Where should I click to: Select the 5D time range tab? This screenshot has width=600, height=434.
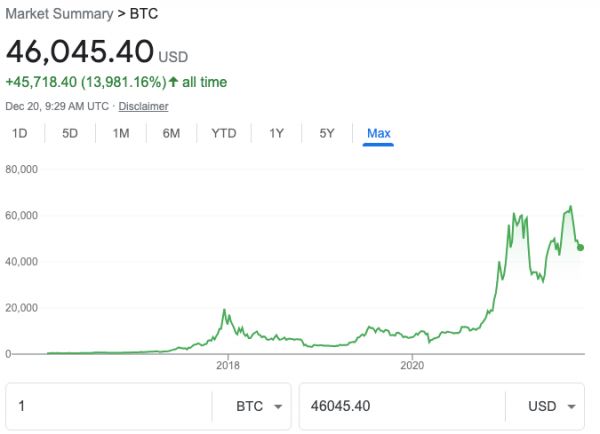pos(70,133)
